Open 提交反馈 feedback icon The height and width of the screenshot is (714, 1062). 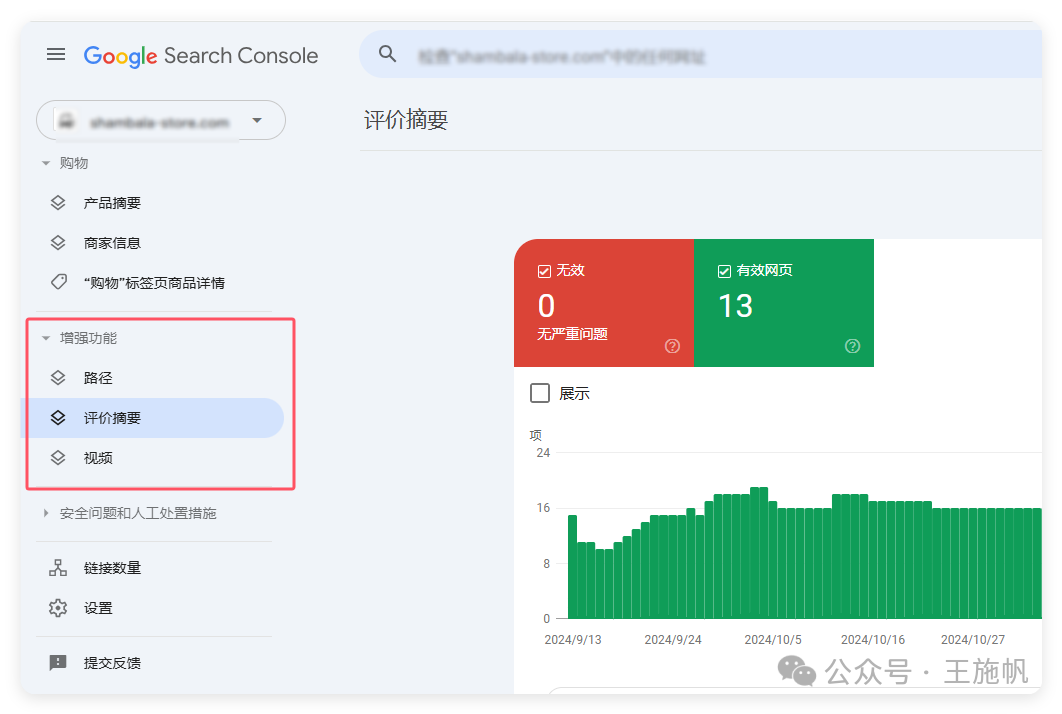[59, 662]
